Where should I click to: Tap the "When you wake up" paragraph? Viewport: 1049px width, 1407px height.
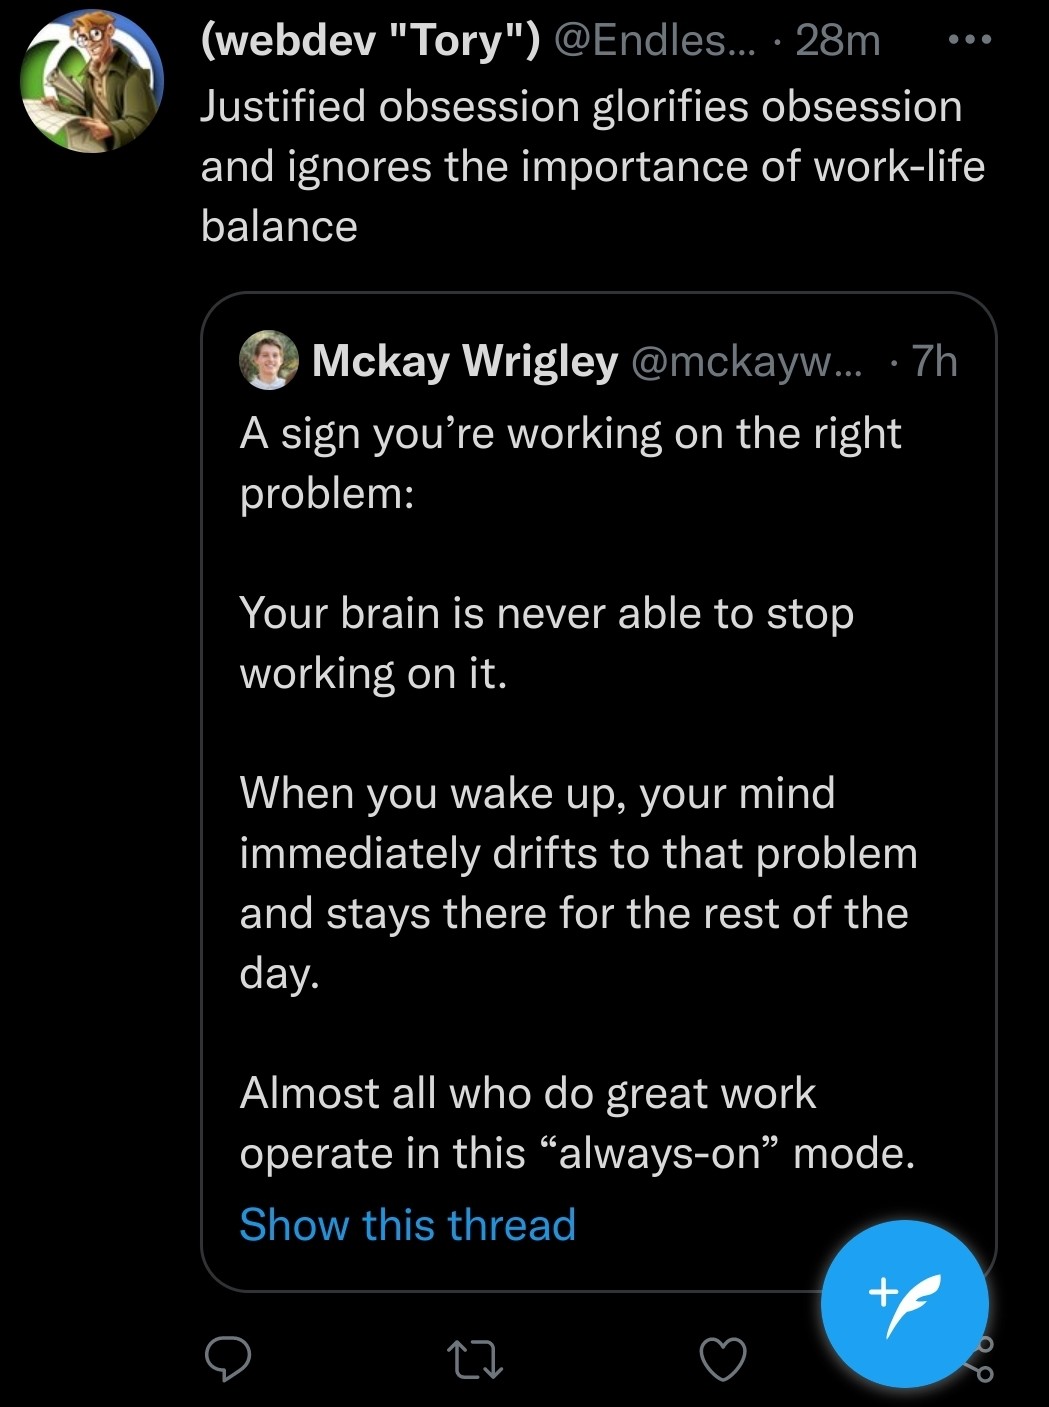[x=578, y=883]
